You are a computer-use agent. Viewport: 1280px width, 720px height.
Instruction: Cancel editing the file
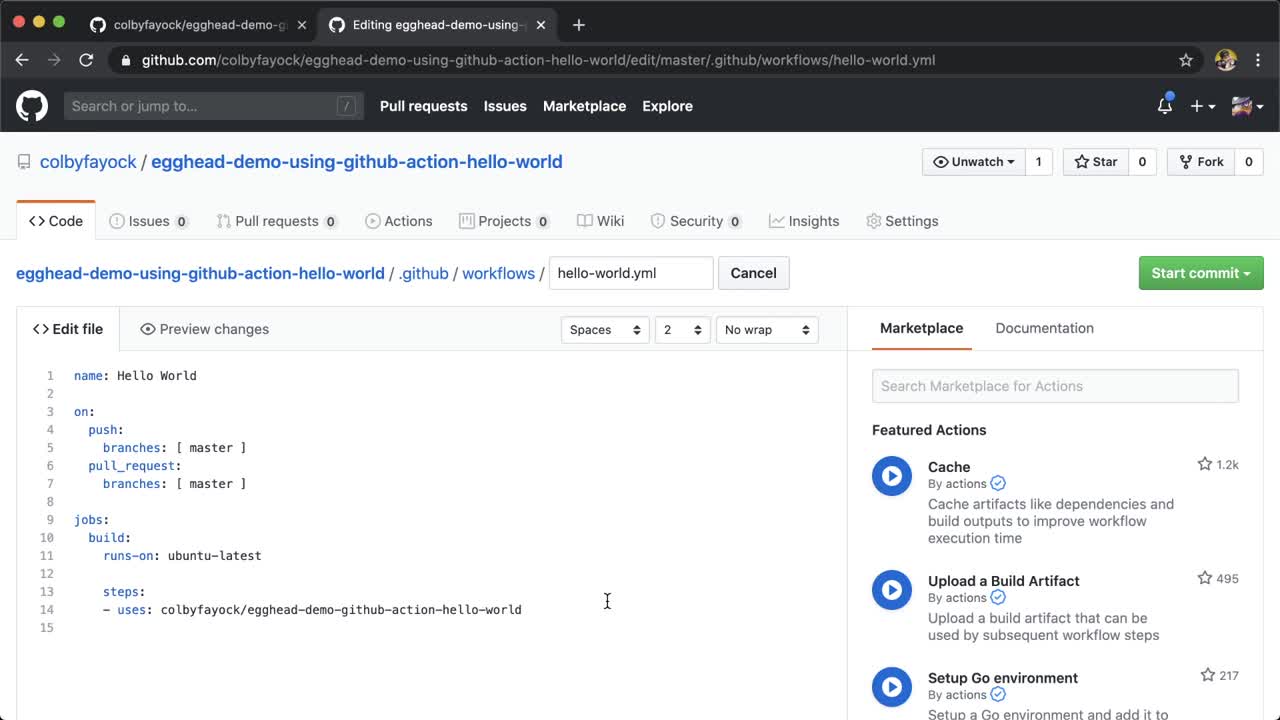[753, 273]
